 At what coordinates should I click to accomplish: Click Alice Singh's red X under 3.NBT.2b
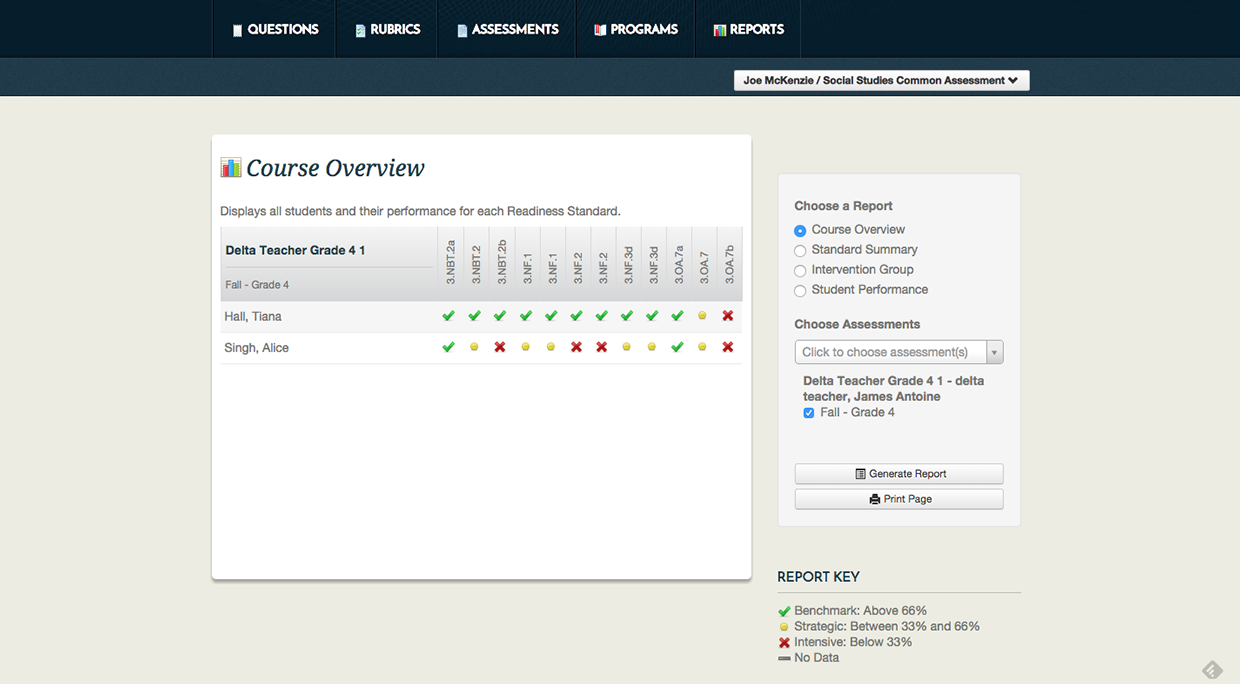point(500,347)
